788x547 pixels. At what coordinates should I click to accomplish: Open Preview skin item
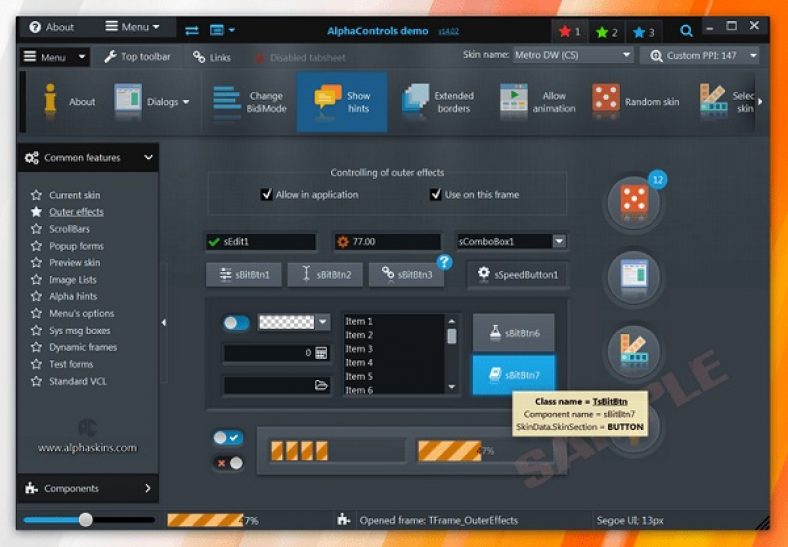74,262
